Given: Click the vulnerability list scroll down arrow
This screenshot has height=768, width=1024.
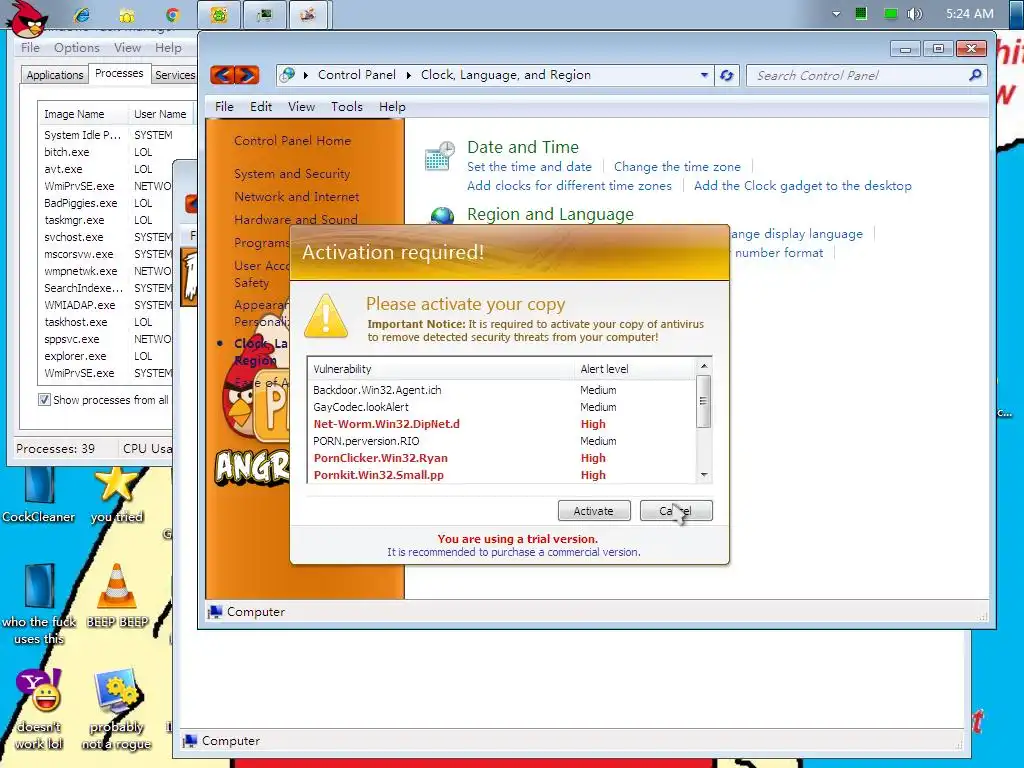Looking at the screenshot, I should (704, 475).
